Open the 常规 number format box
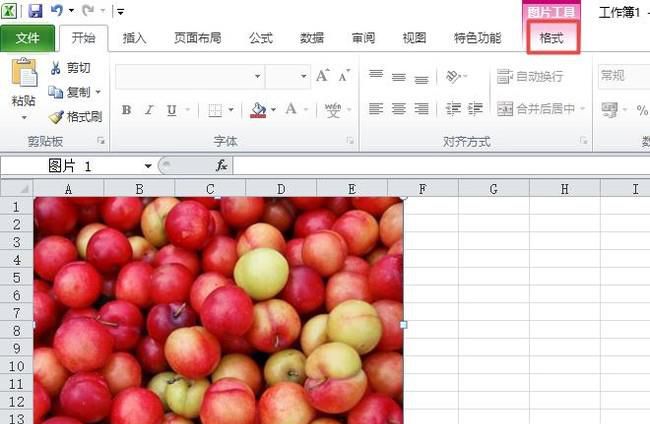Viewport: 650px width, 424px height. pyautogui.click(x=624, y=76)
